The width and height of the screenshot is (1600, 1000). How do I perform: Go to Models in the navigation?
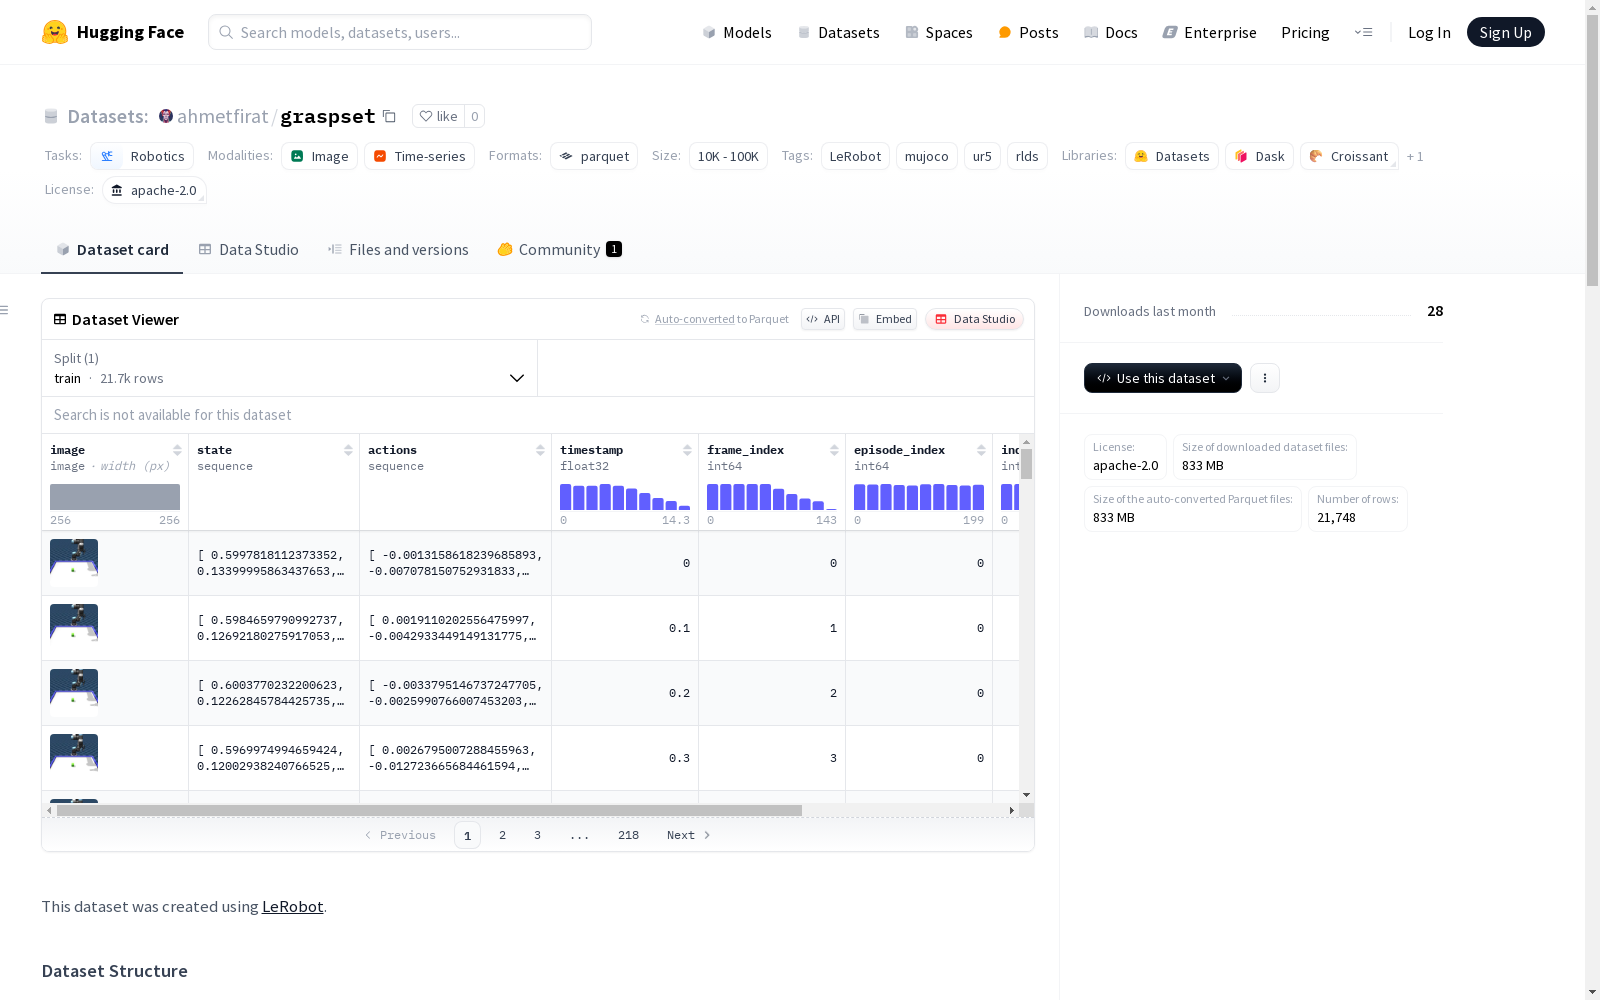pos(737,32)
